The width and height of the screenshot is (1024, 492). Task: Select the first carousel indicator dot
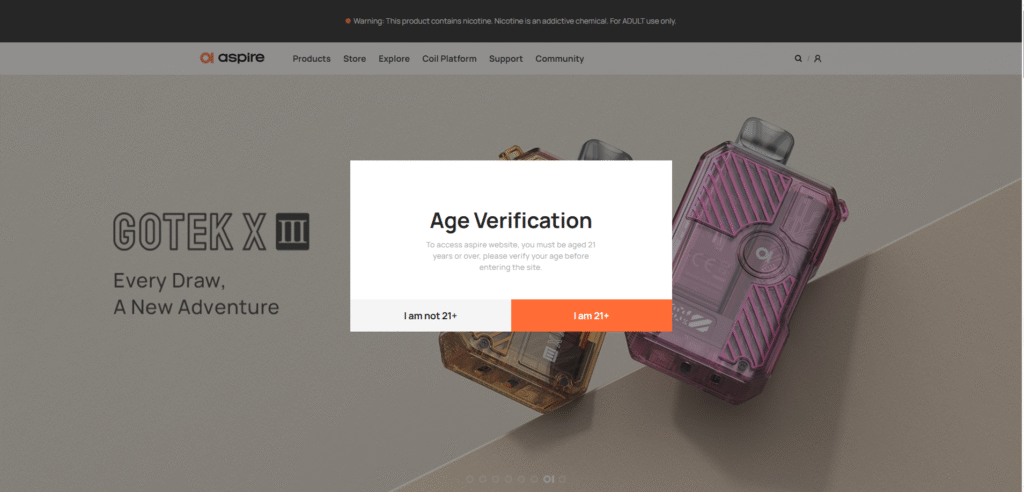(x=469, y=479)
